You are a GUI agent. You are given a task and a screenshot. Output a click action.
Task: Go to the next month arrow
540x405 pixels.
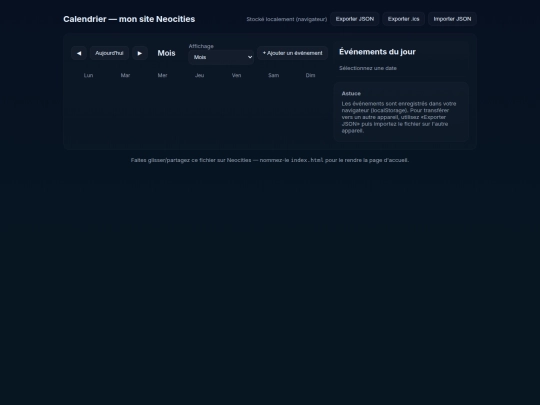pos(140,53)
